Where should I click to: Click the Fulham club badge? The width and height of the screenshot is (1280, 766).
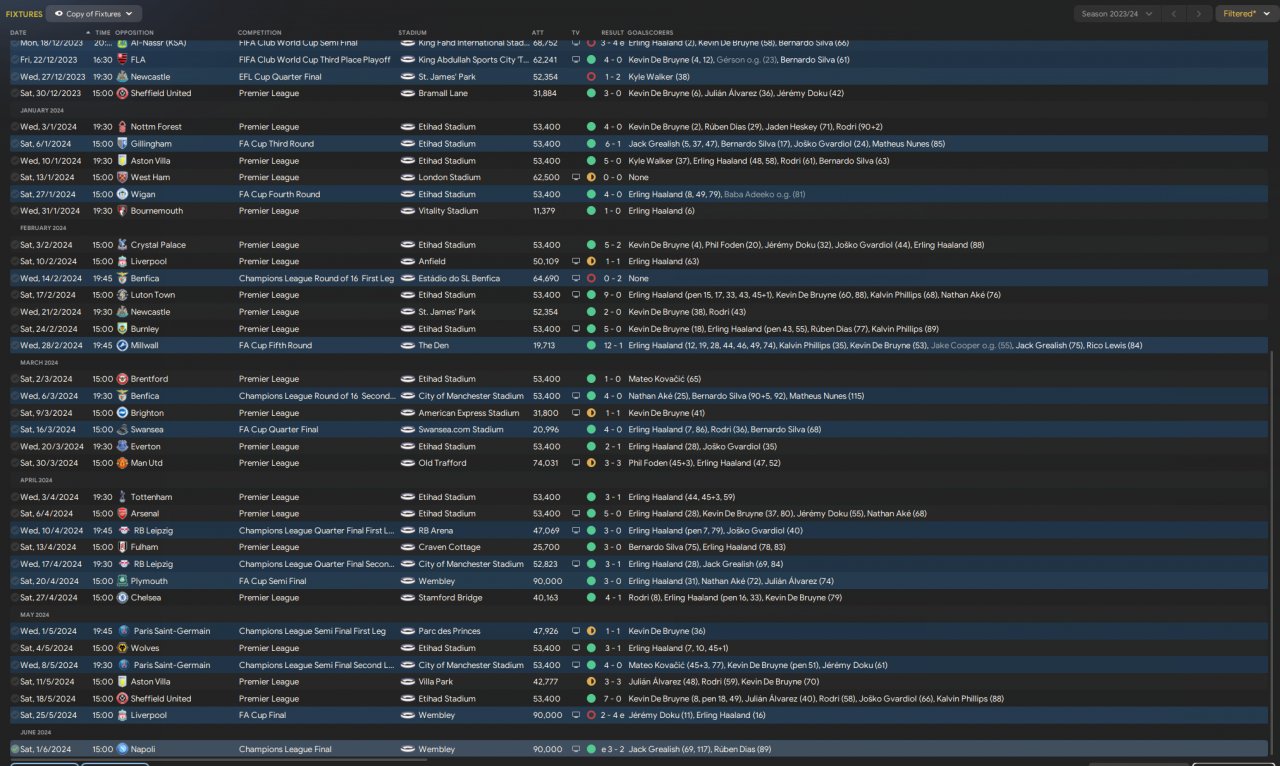pyautogui.click(x=122, y=547)
